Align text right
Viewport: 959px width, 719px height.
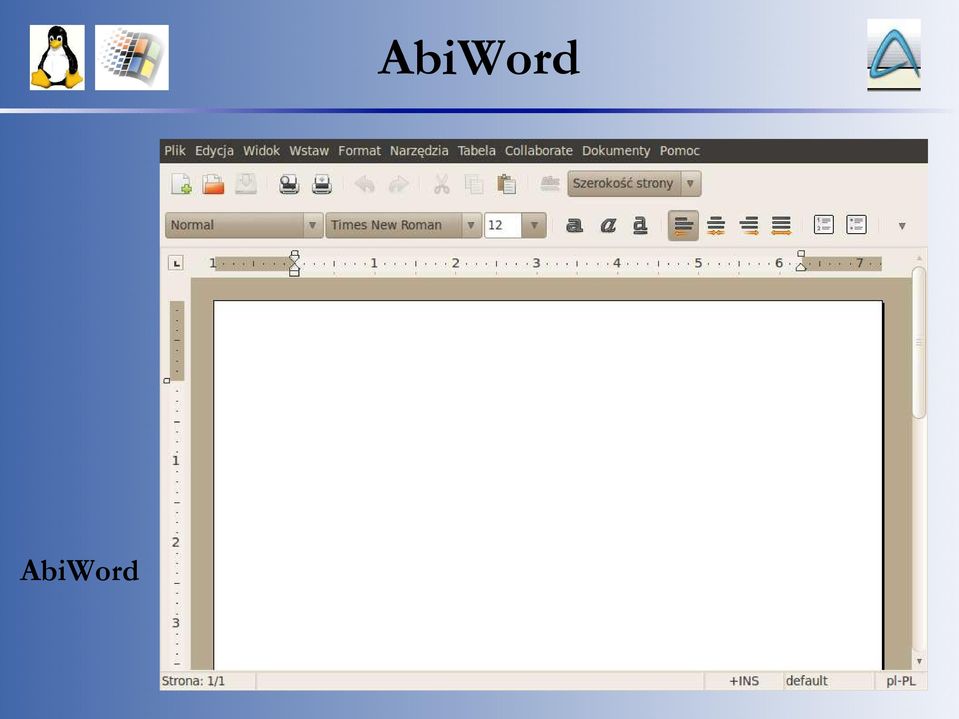[x=749, y=226]
